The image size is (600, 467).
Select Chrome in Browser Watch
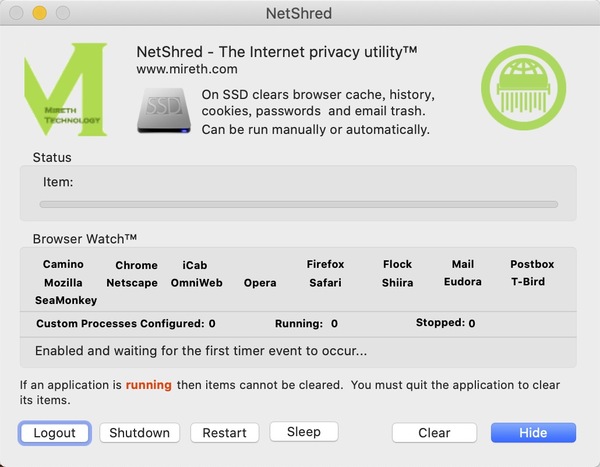pos(136,265)
